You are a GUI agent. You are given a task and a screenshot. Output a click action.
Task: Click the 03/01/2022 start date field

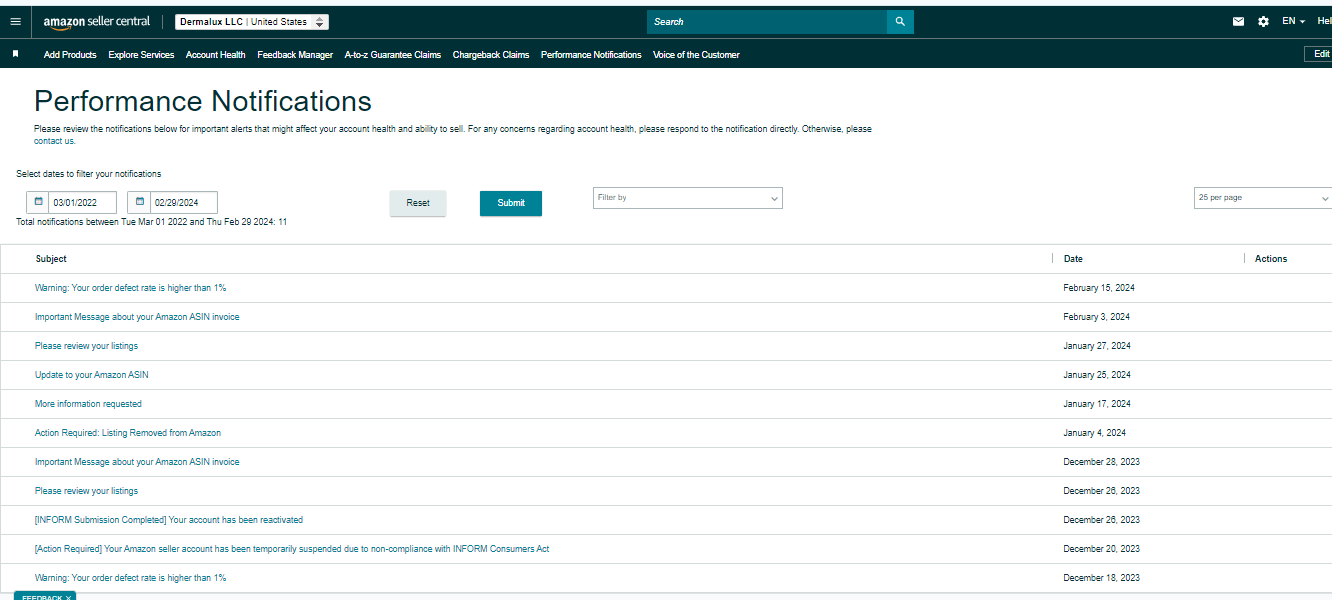[83, 202]
